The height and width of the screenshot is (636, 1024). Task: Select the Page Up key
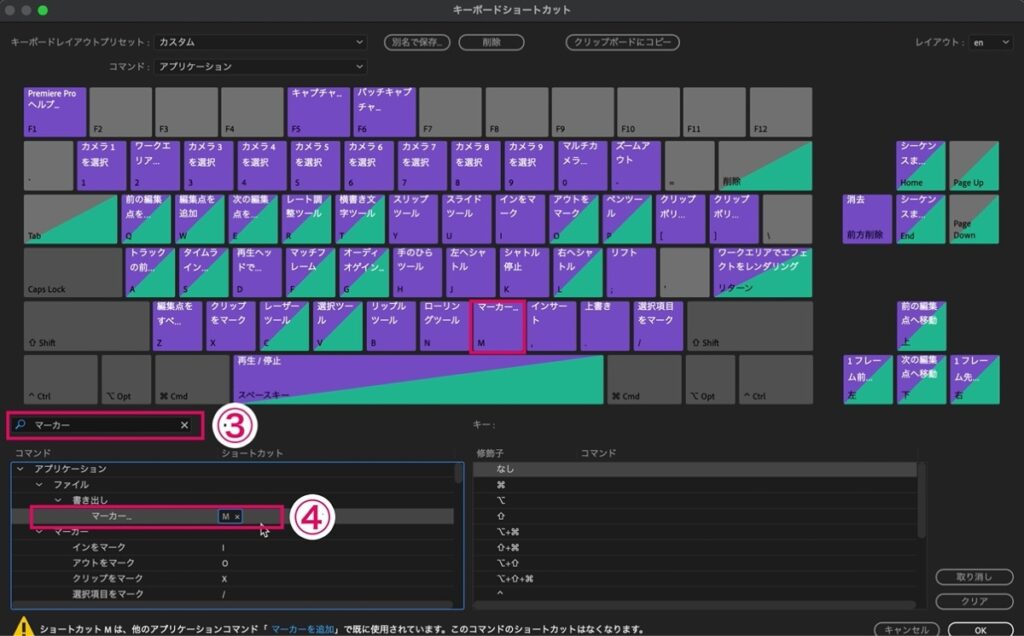(974, 166)
